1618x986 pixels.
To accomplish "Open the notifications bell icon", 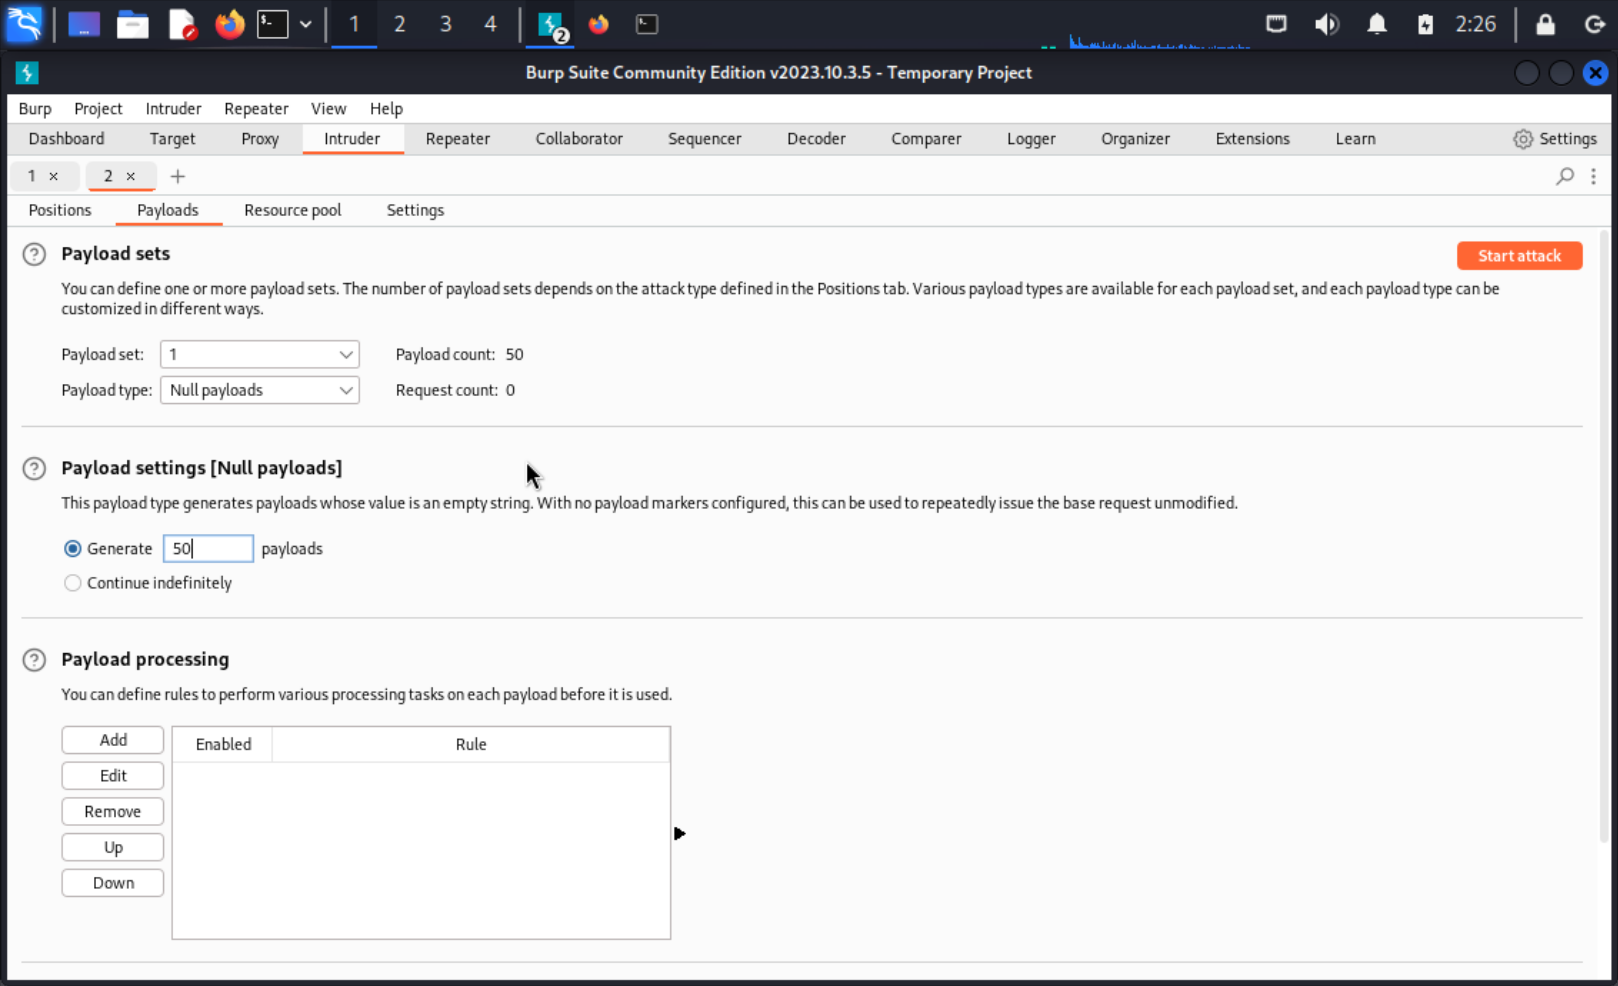I will tap(1377, 24).
